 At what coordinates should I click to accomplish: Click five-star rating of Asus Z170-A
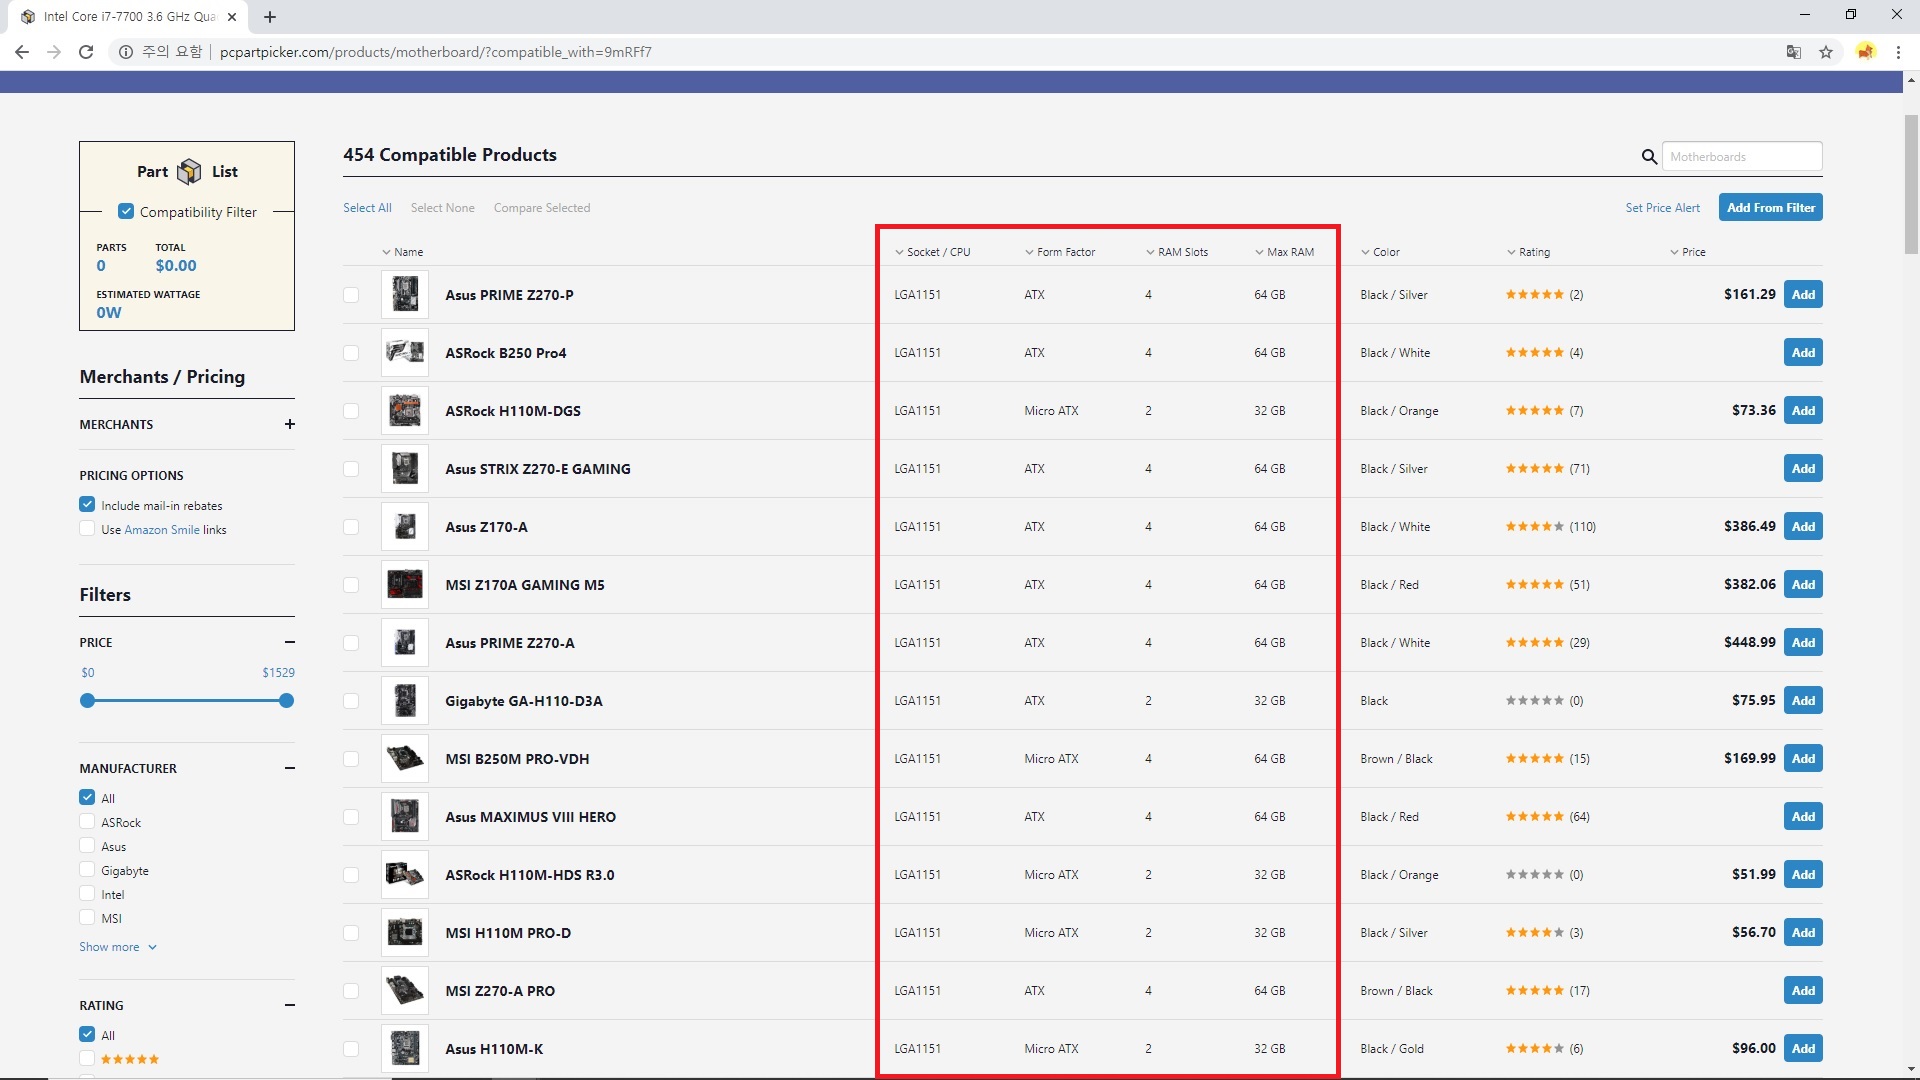pos(1534,527)
